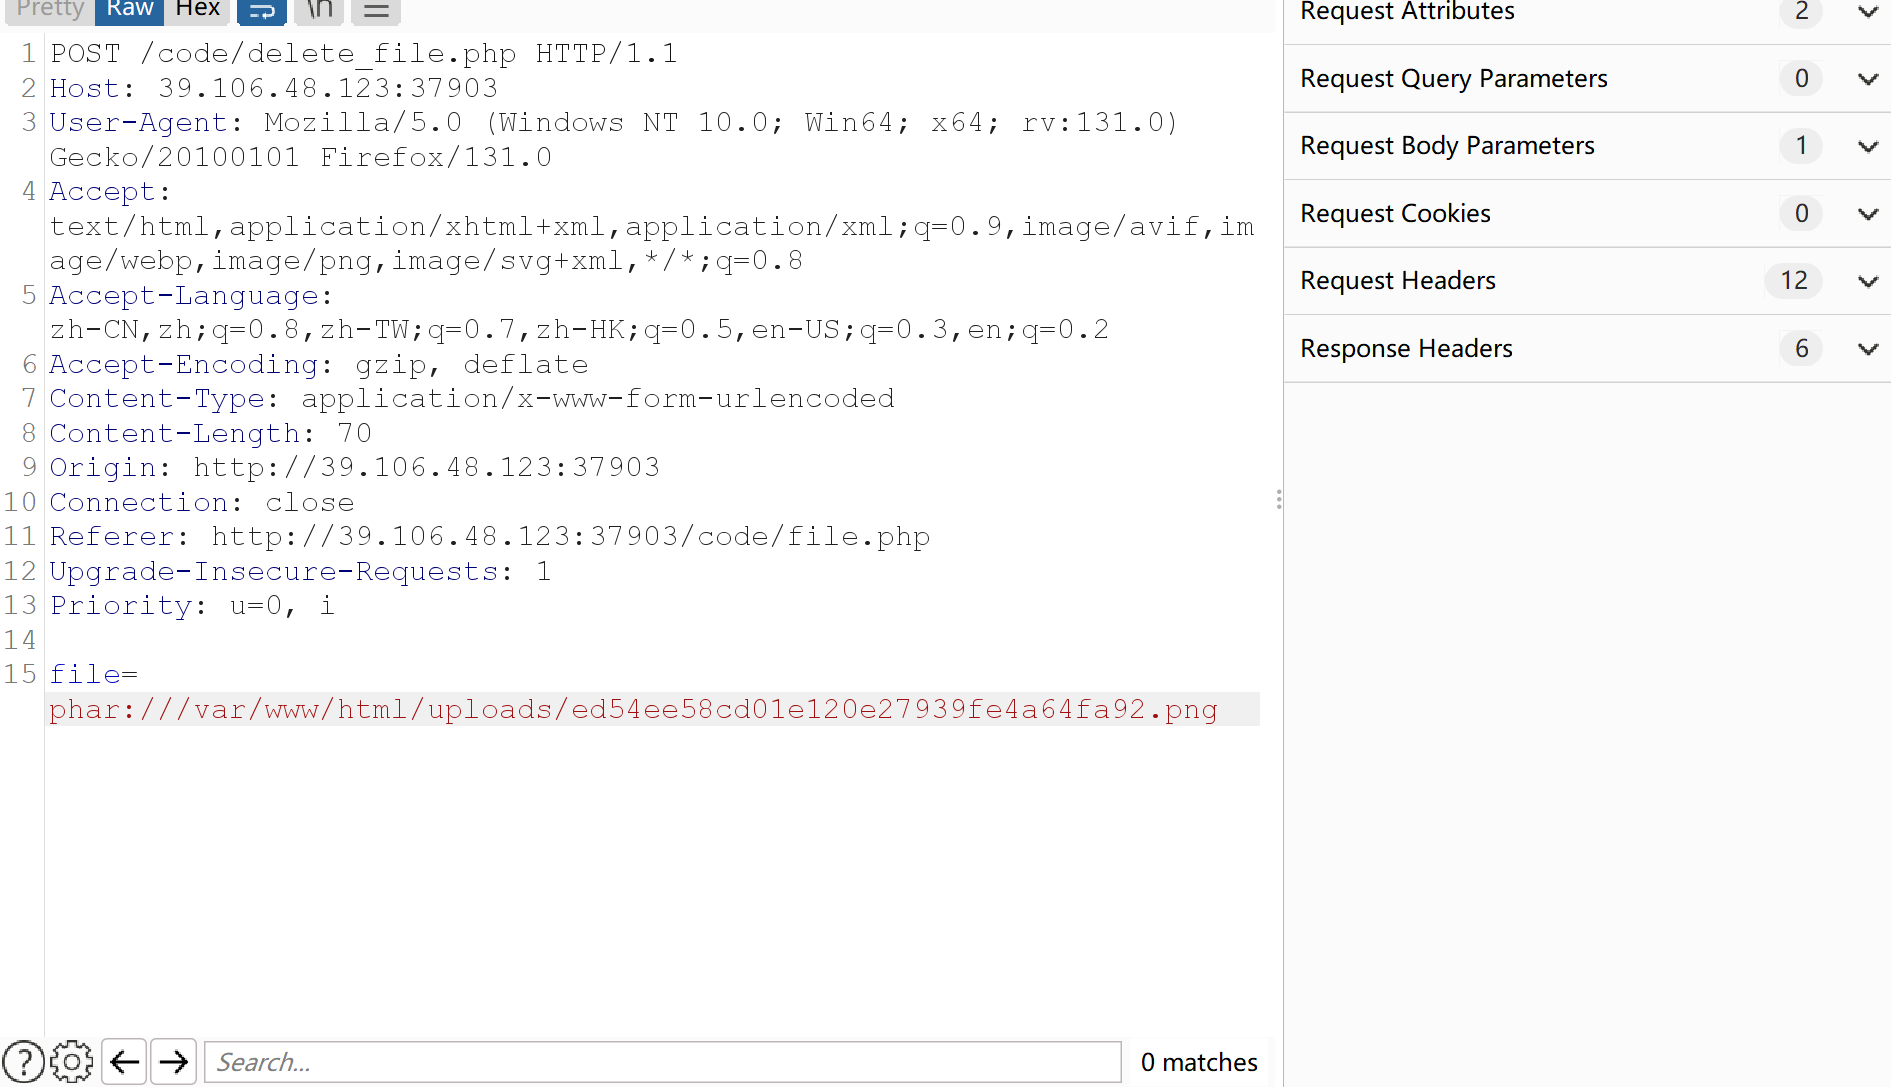Screen dimensions: 1891x1087
Task: Go to previous match with left arrow
Action: [x=124, y=1061]
